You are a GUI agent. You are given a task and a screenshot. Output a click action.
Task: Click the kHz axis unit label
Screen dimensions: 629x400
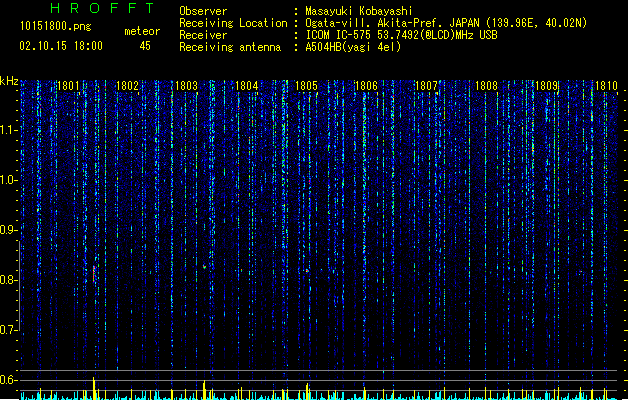9,81
